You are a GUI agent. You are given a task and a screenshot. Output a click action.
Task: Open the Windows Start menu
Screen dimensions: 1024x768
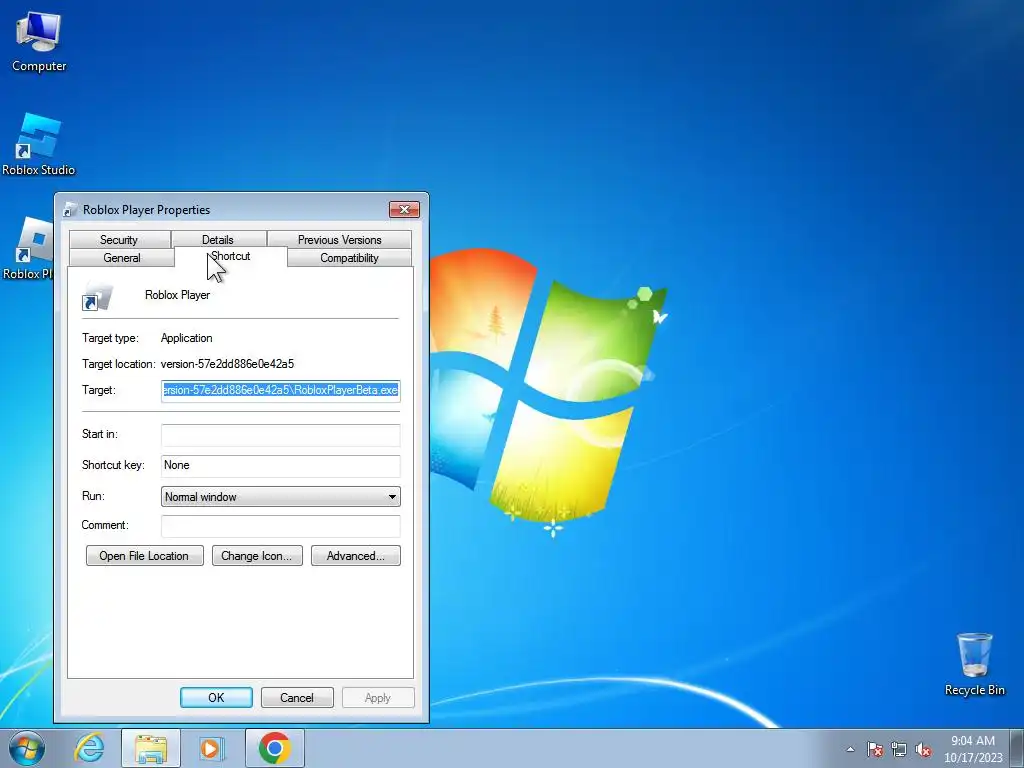(27, 748)
